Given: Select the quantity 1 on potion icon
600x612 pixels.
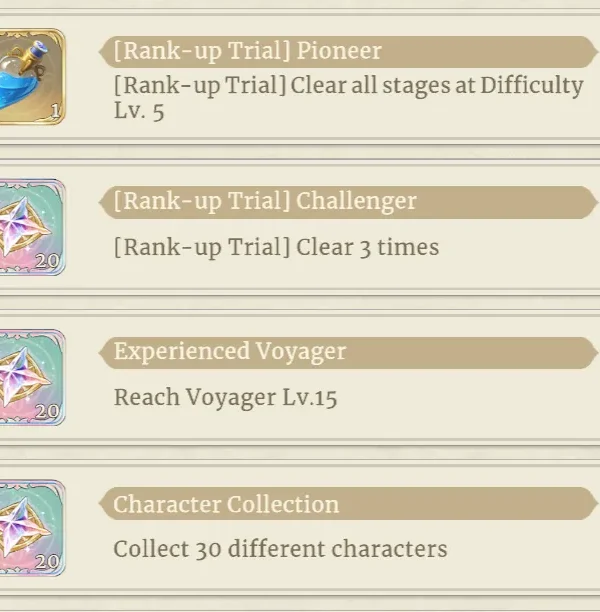Looking at the screenshot, I should (55, 112).
